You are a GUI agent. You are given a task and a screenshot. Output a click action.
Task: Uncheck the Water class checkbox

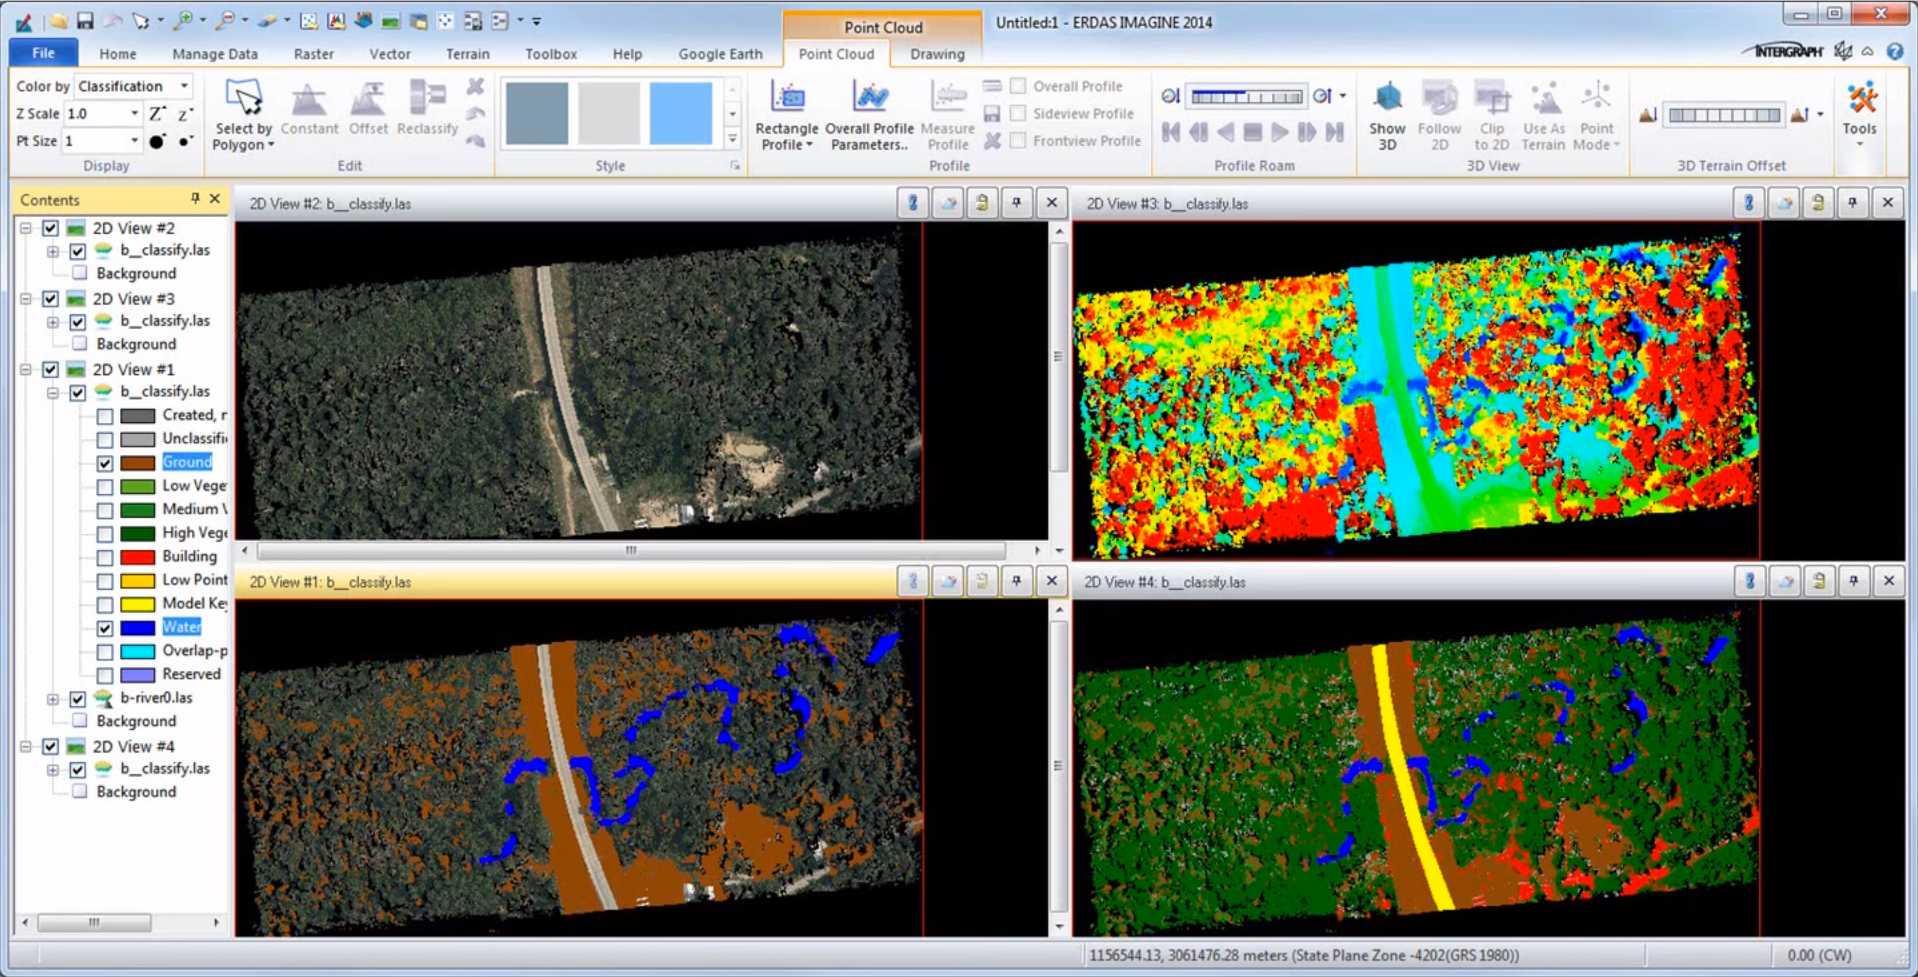(105, 628)
